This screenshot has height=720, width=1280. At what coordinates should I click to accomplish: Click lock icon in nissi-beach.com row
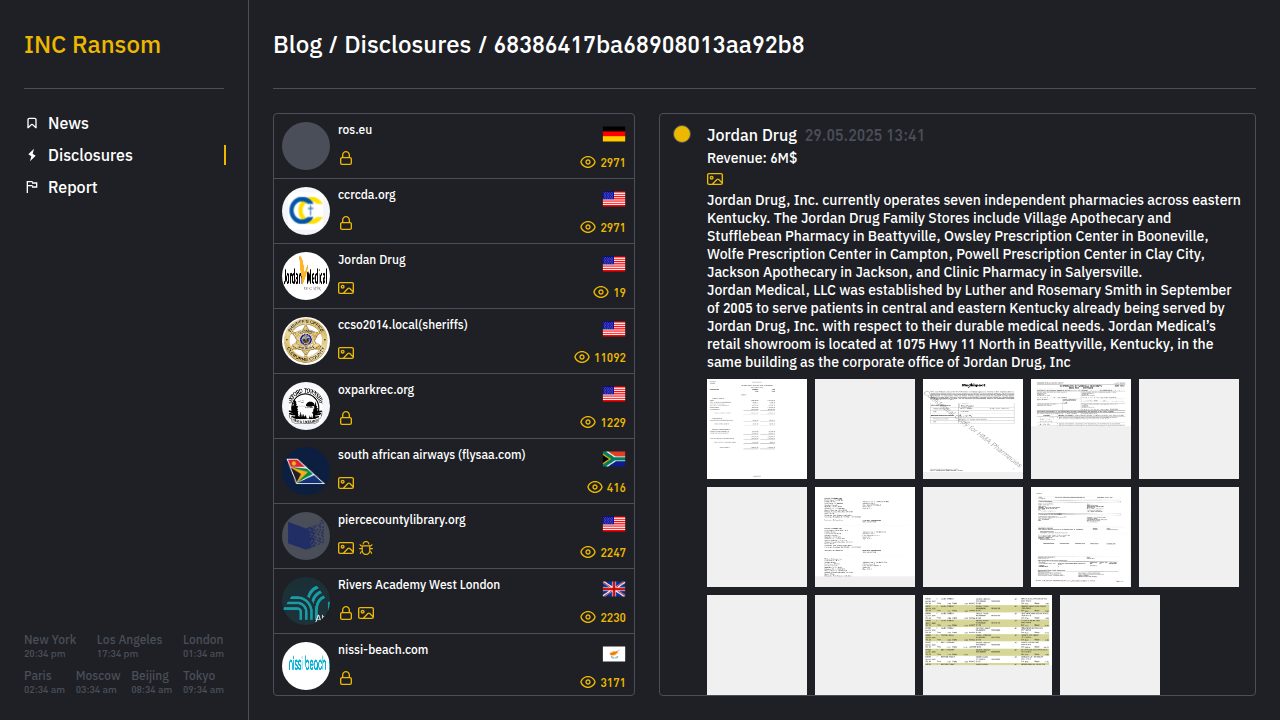pyautogui.click(x=346, y=678)
